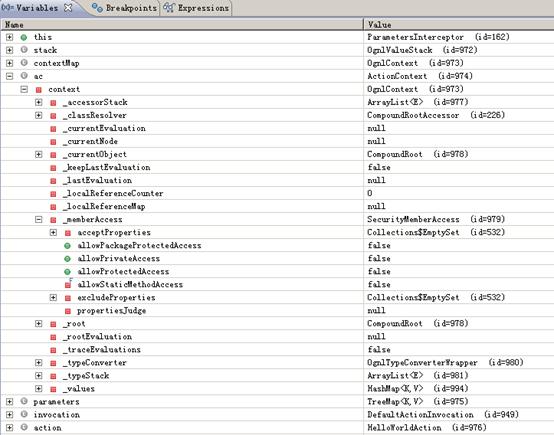Click the green field icon of allowPrivateAccess
The width and height of the screenshot is (554, 435).
pyautogui.click(x=67, y=259)
